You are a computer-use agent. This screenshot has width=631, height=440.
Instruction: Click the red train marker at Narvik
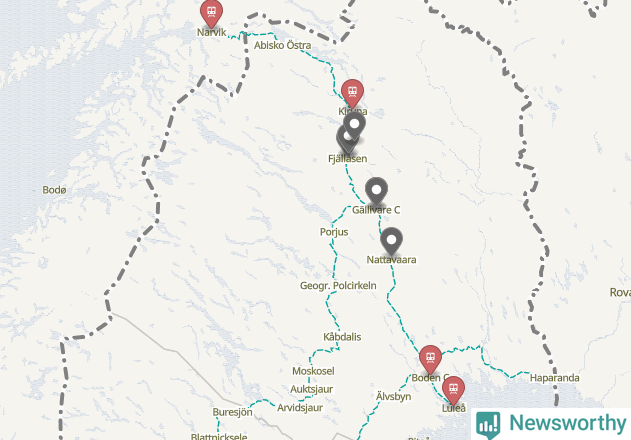(x=211, y=13)
